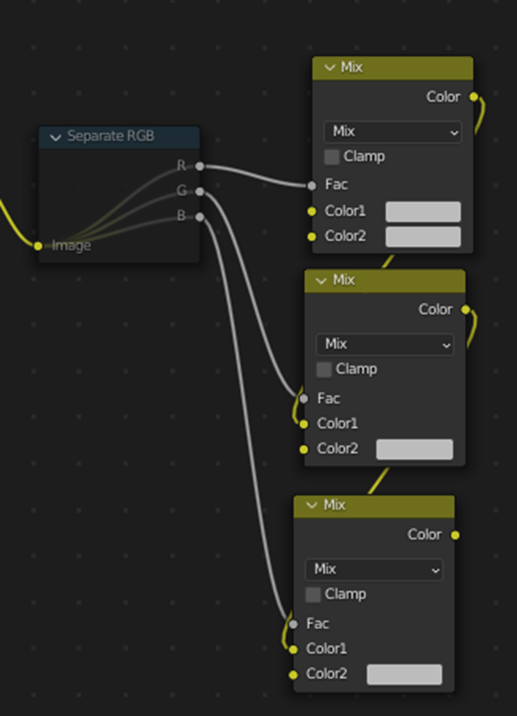The width and height of the screenshot is (517, 716).
Task: Select the middle Mix node by its header title
Action: point(344,279)
